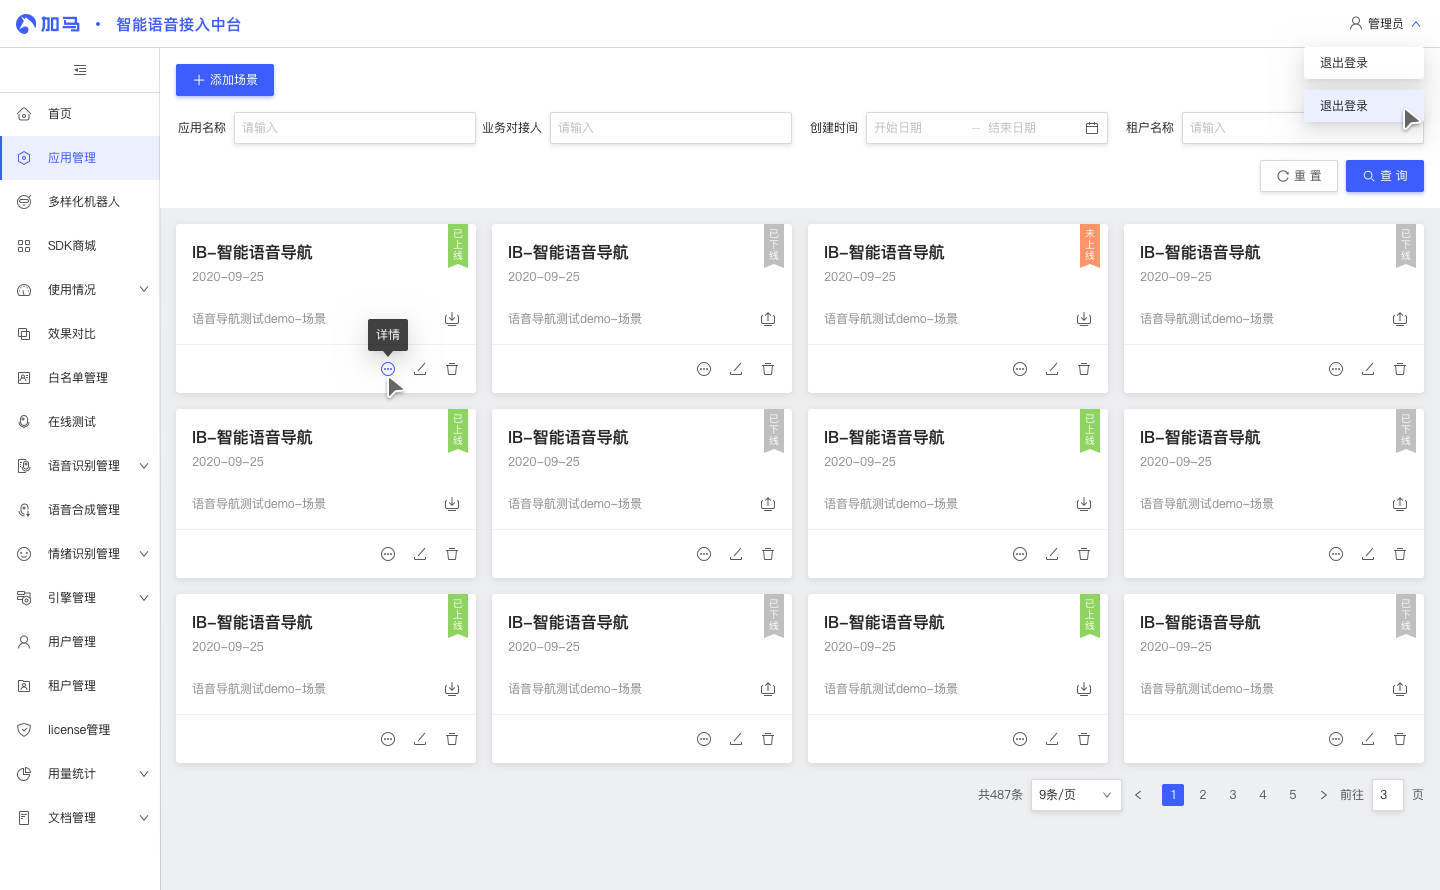Go to the next page with the arrow
The image size is (1440, 890).
tap(1323, 795)
